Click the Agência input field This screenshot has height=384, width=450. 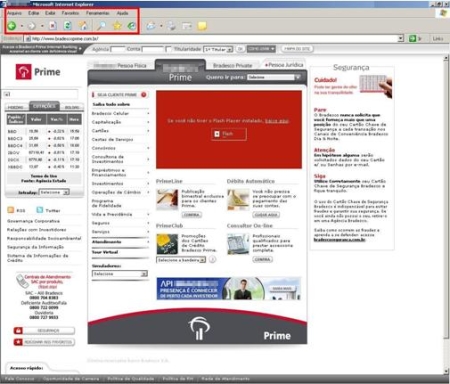point(118,49)
